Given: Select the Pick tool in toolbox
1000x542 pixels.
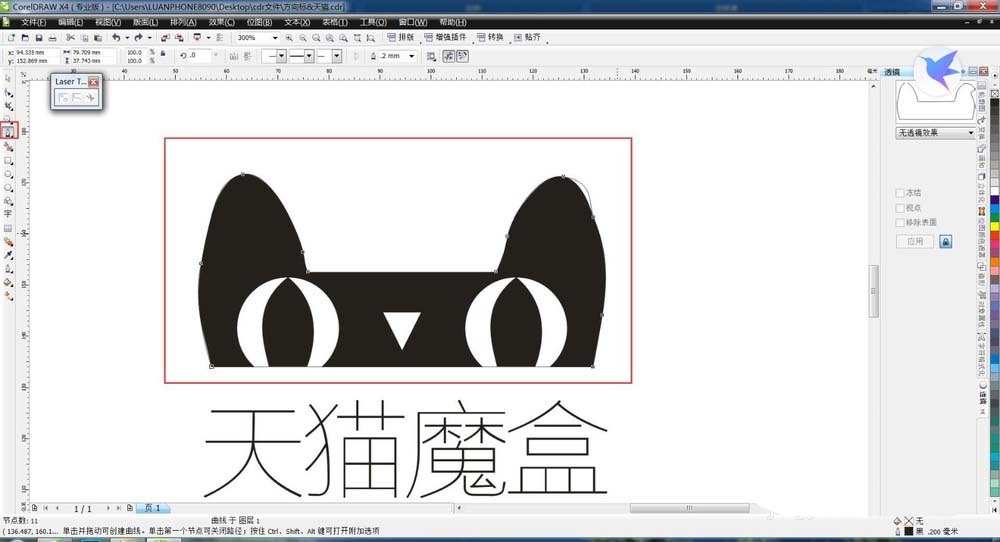Looking at the screenshot, I should click(x=8, y=78).
